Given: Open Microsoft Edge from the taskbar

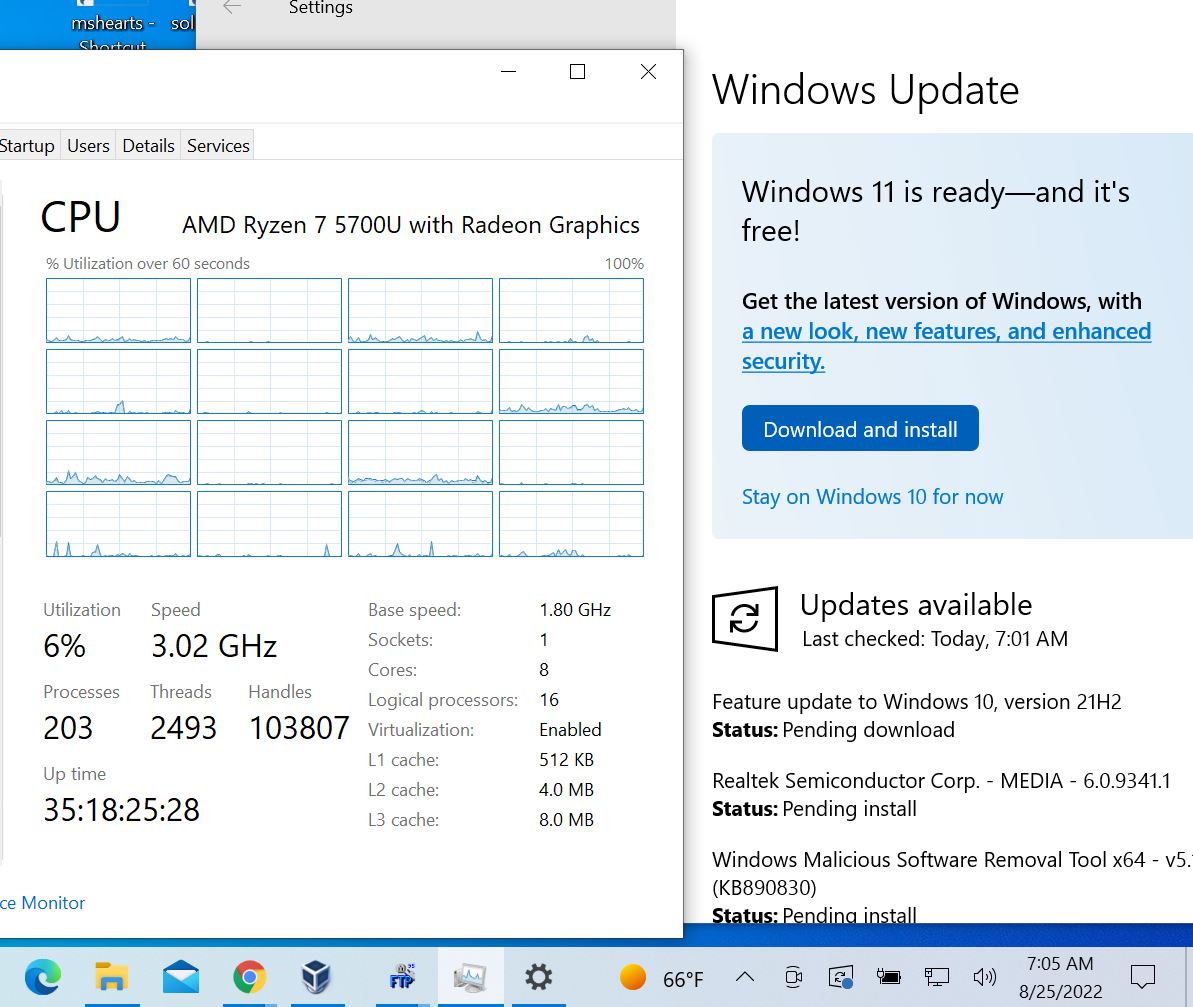Looking at the screenshot, I should click(x=43, y=977).
